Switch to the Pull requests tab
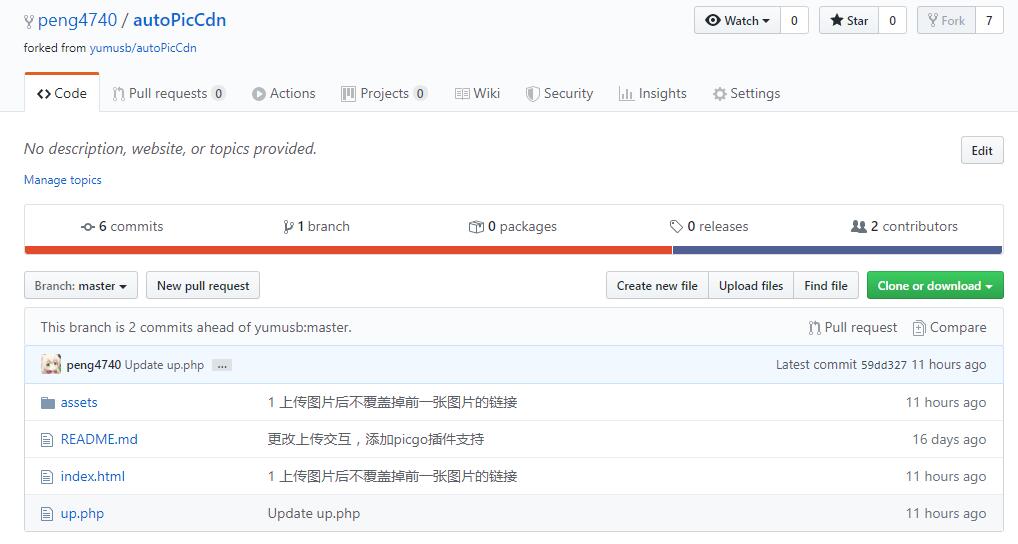 [x=169, y=93]
